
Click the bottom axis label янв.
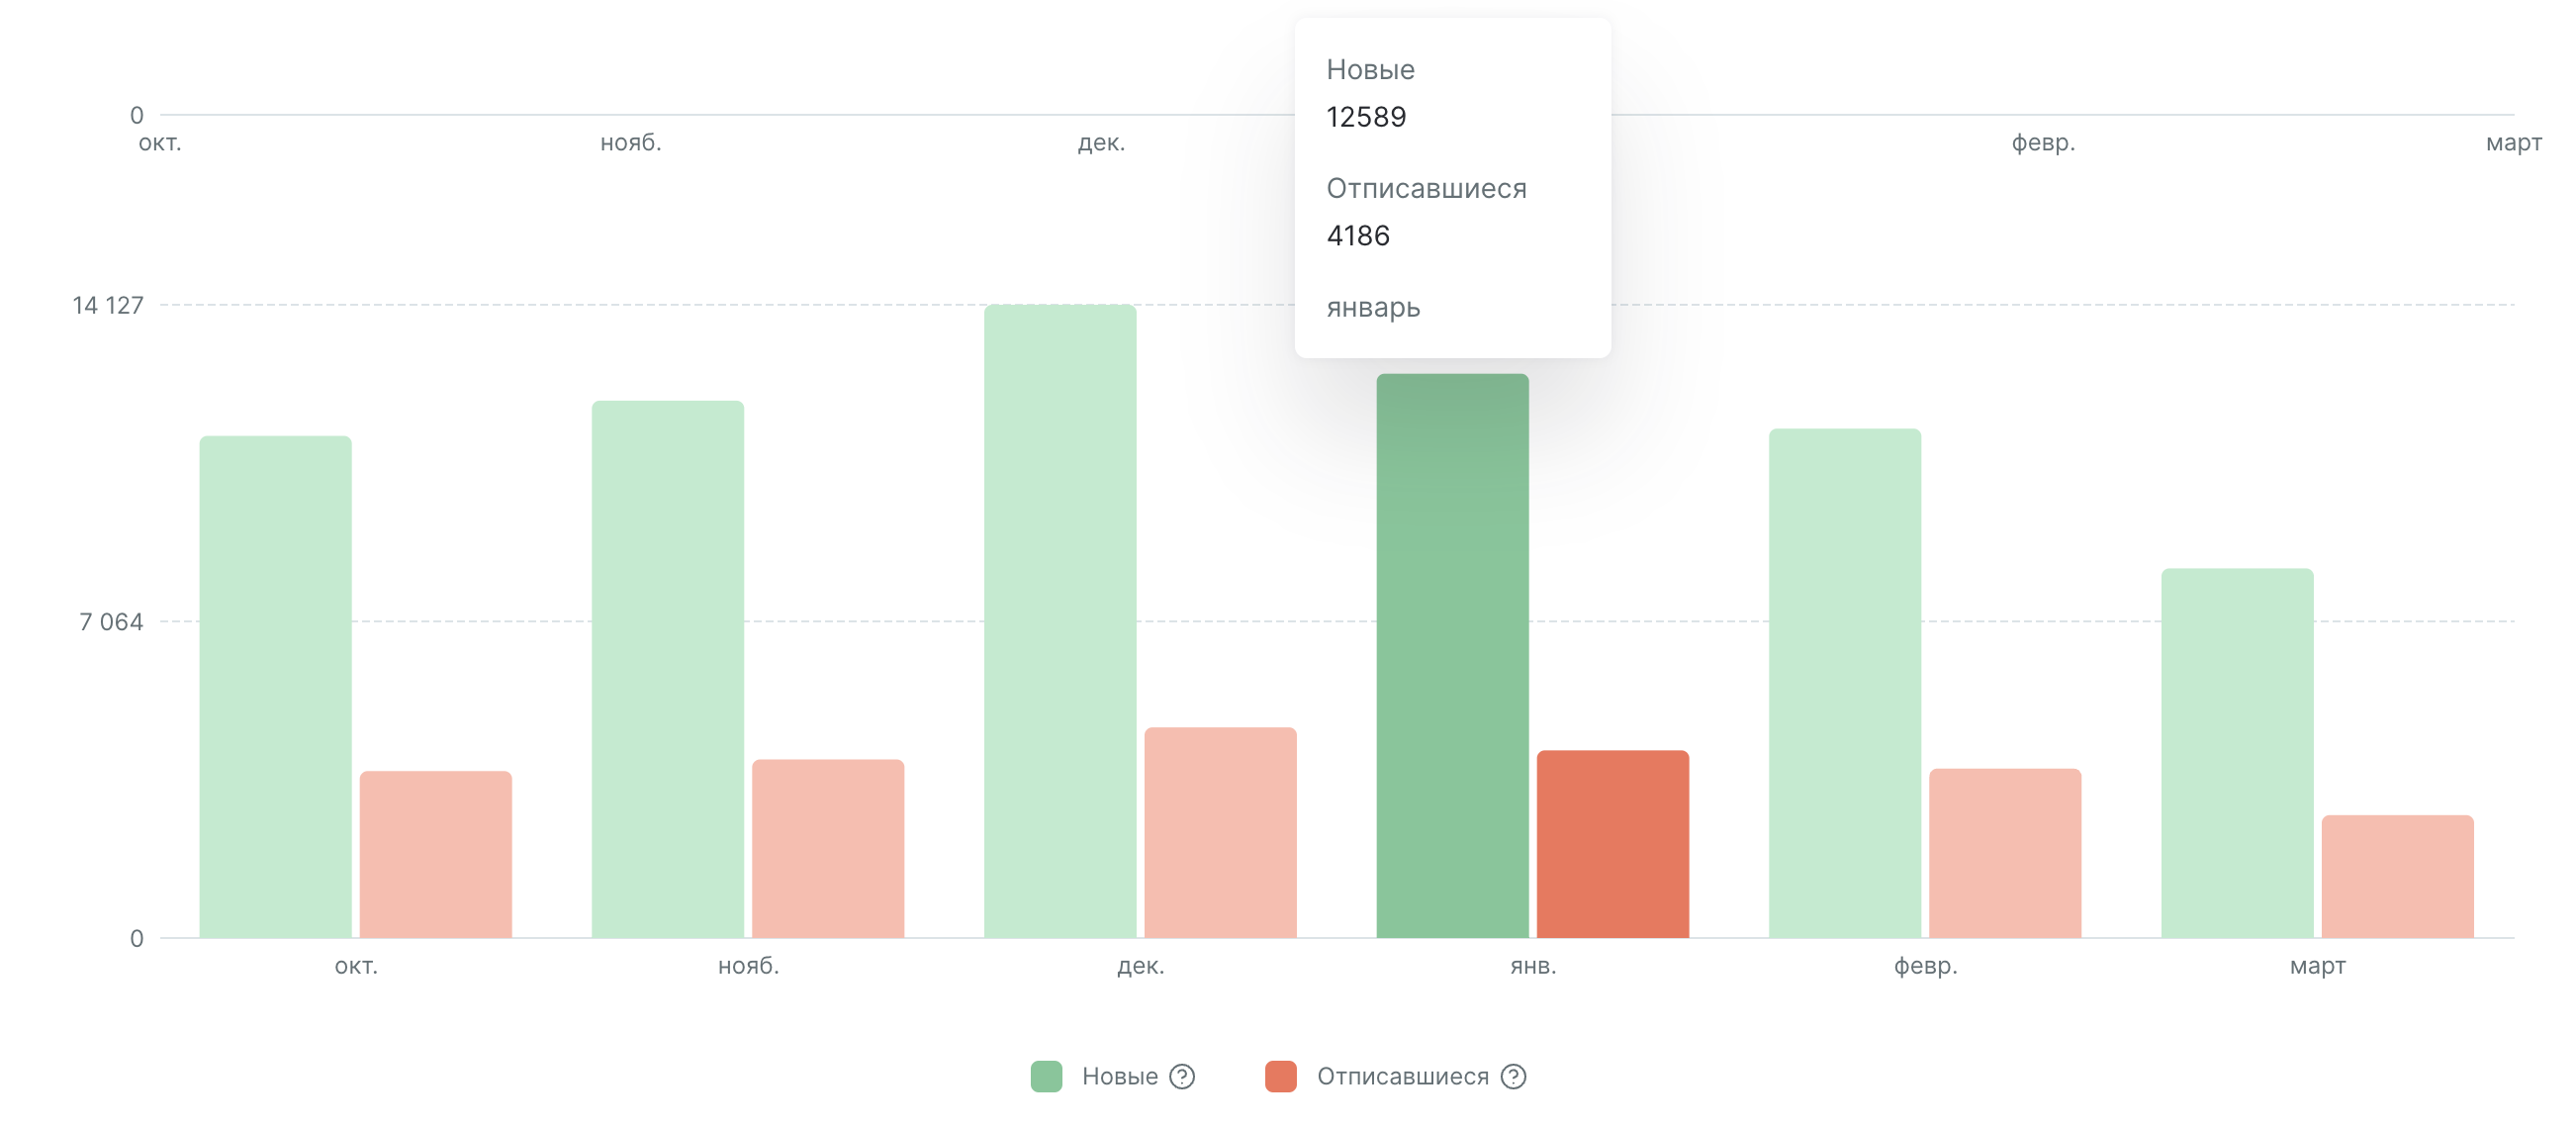1533,966
